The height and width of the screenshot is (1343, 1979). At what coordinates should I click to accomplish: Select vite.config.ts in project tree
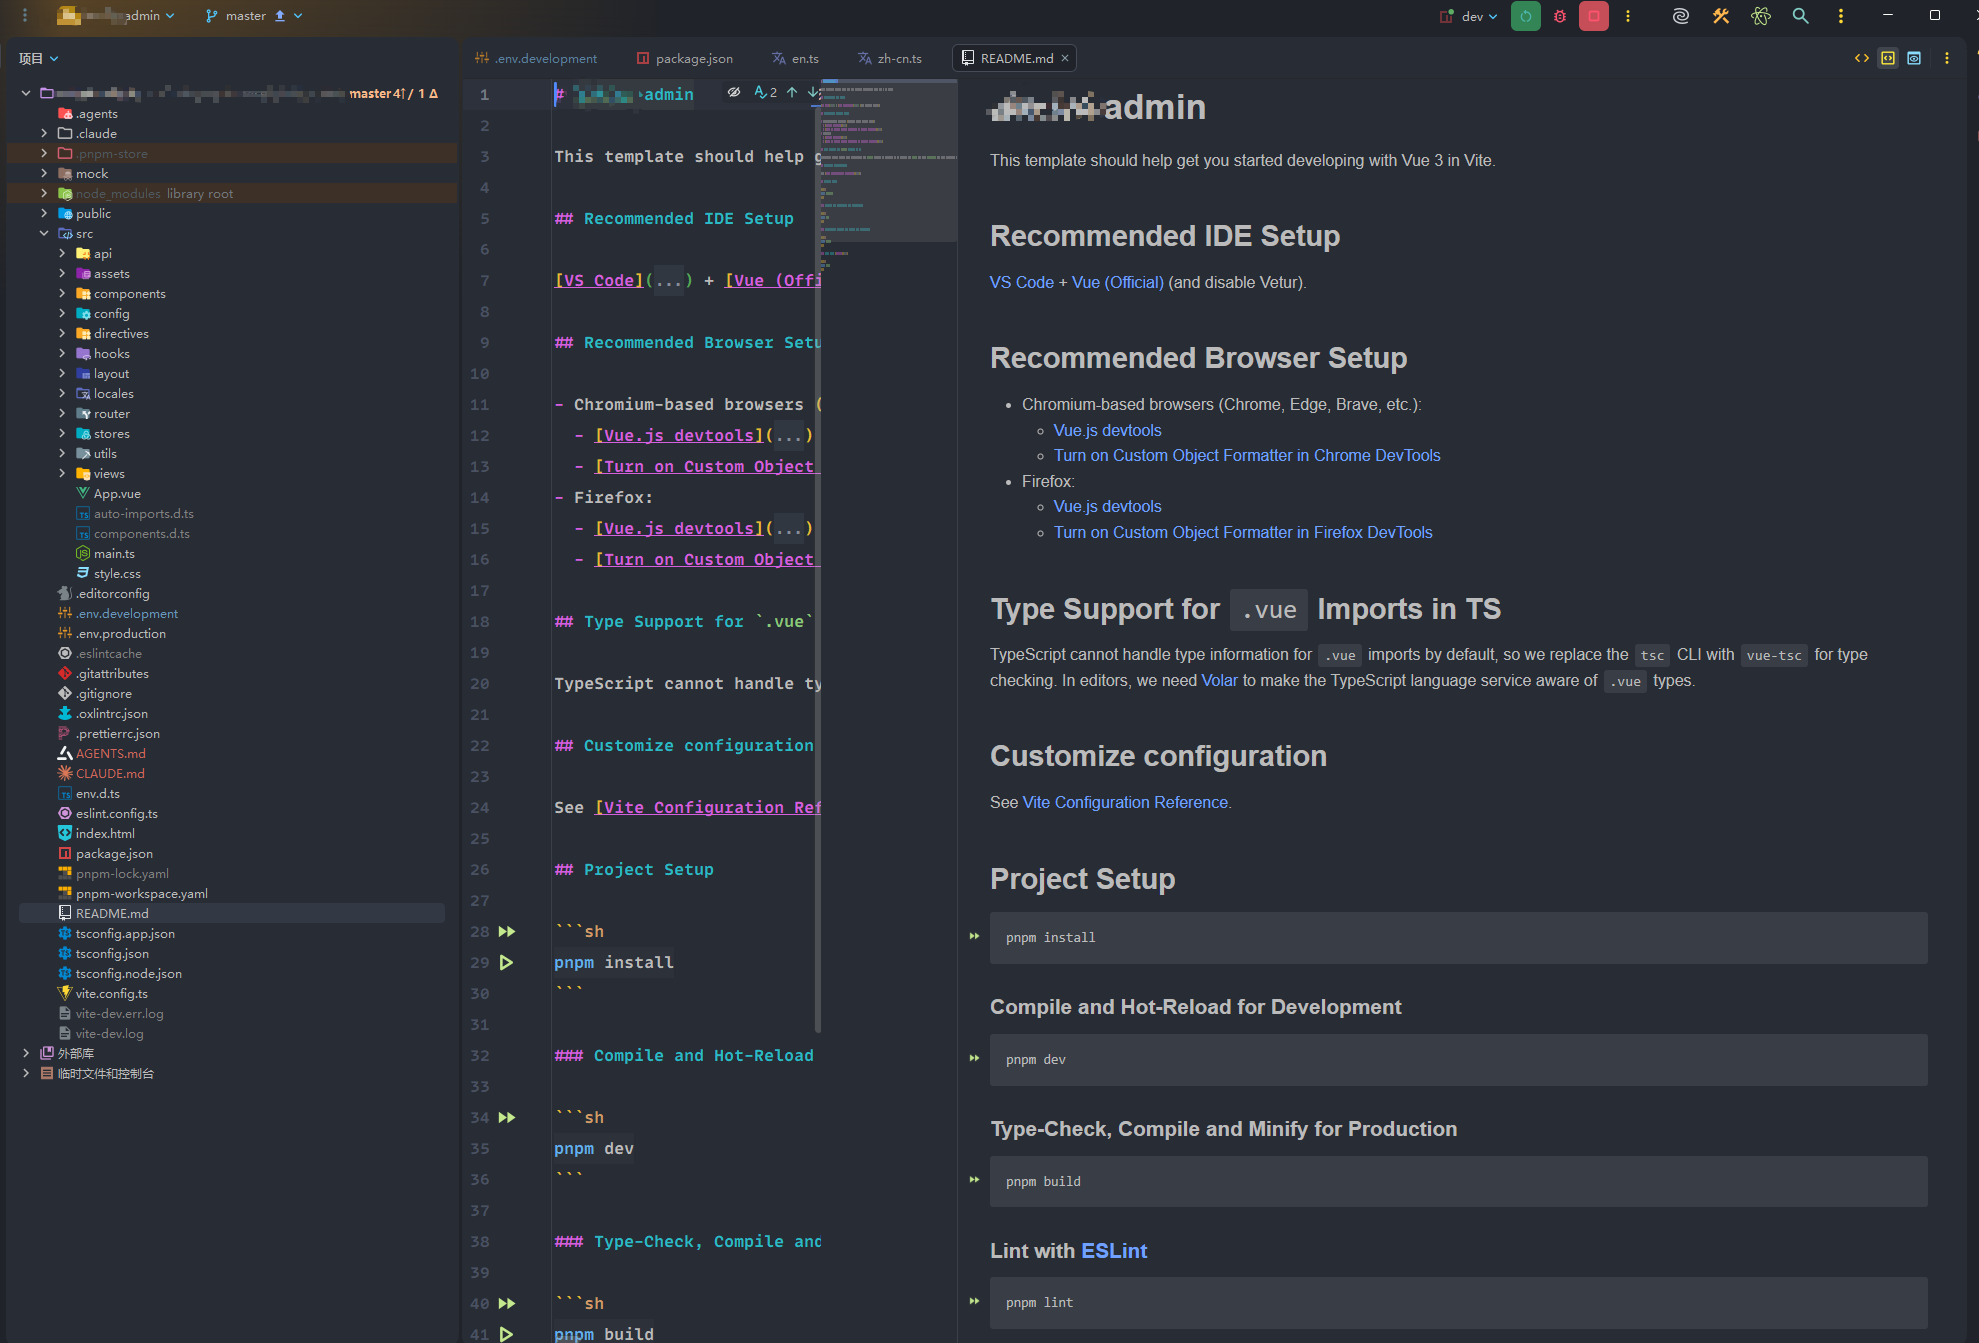[111, 993]
